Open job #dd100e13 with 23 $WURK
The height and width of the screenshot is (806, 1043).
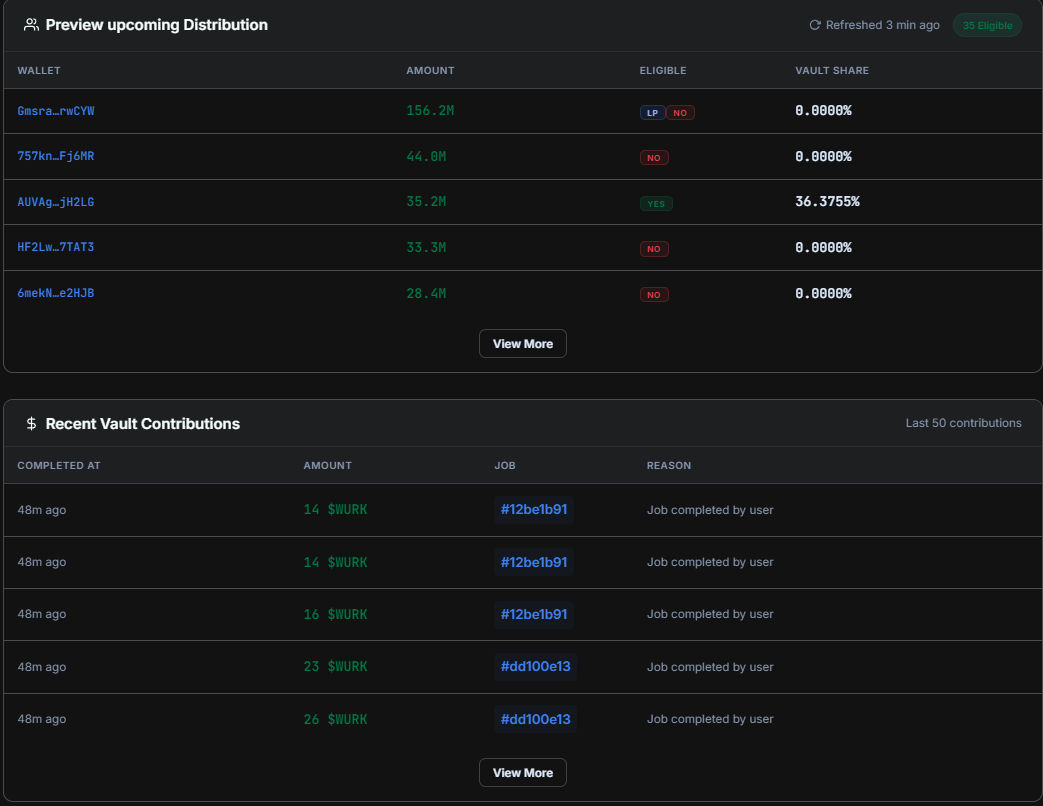click(x=535, y=666)
